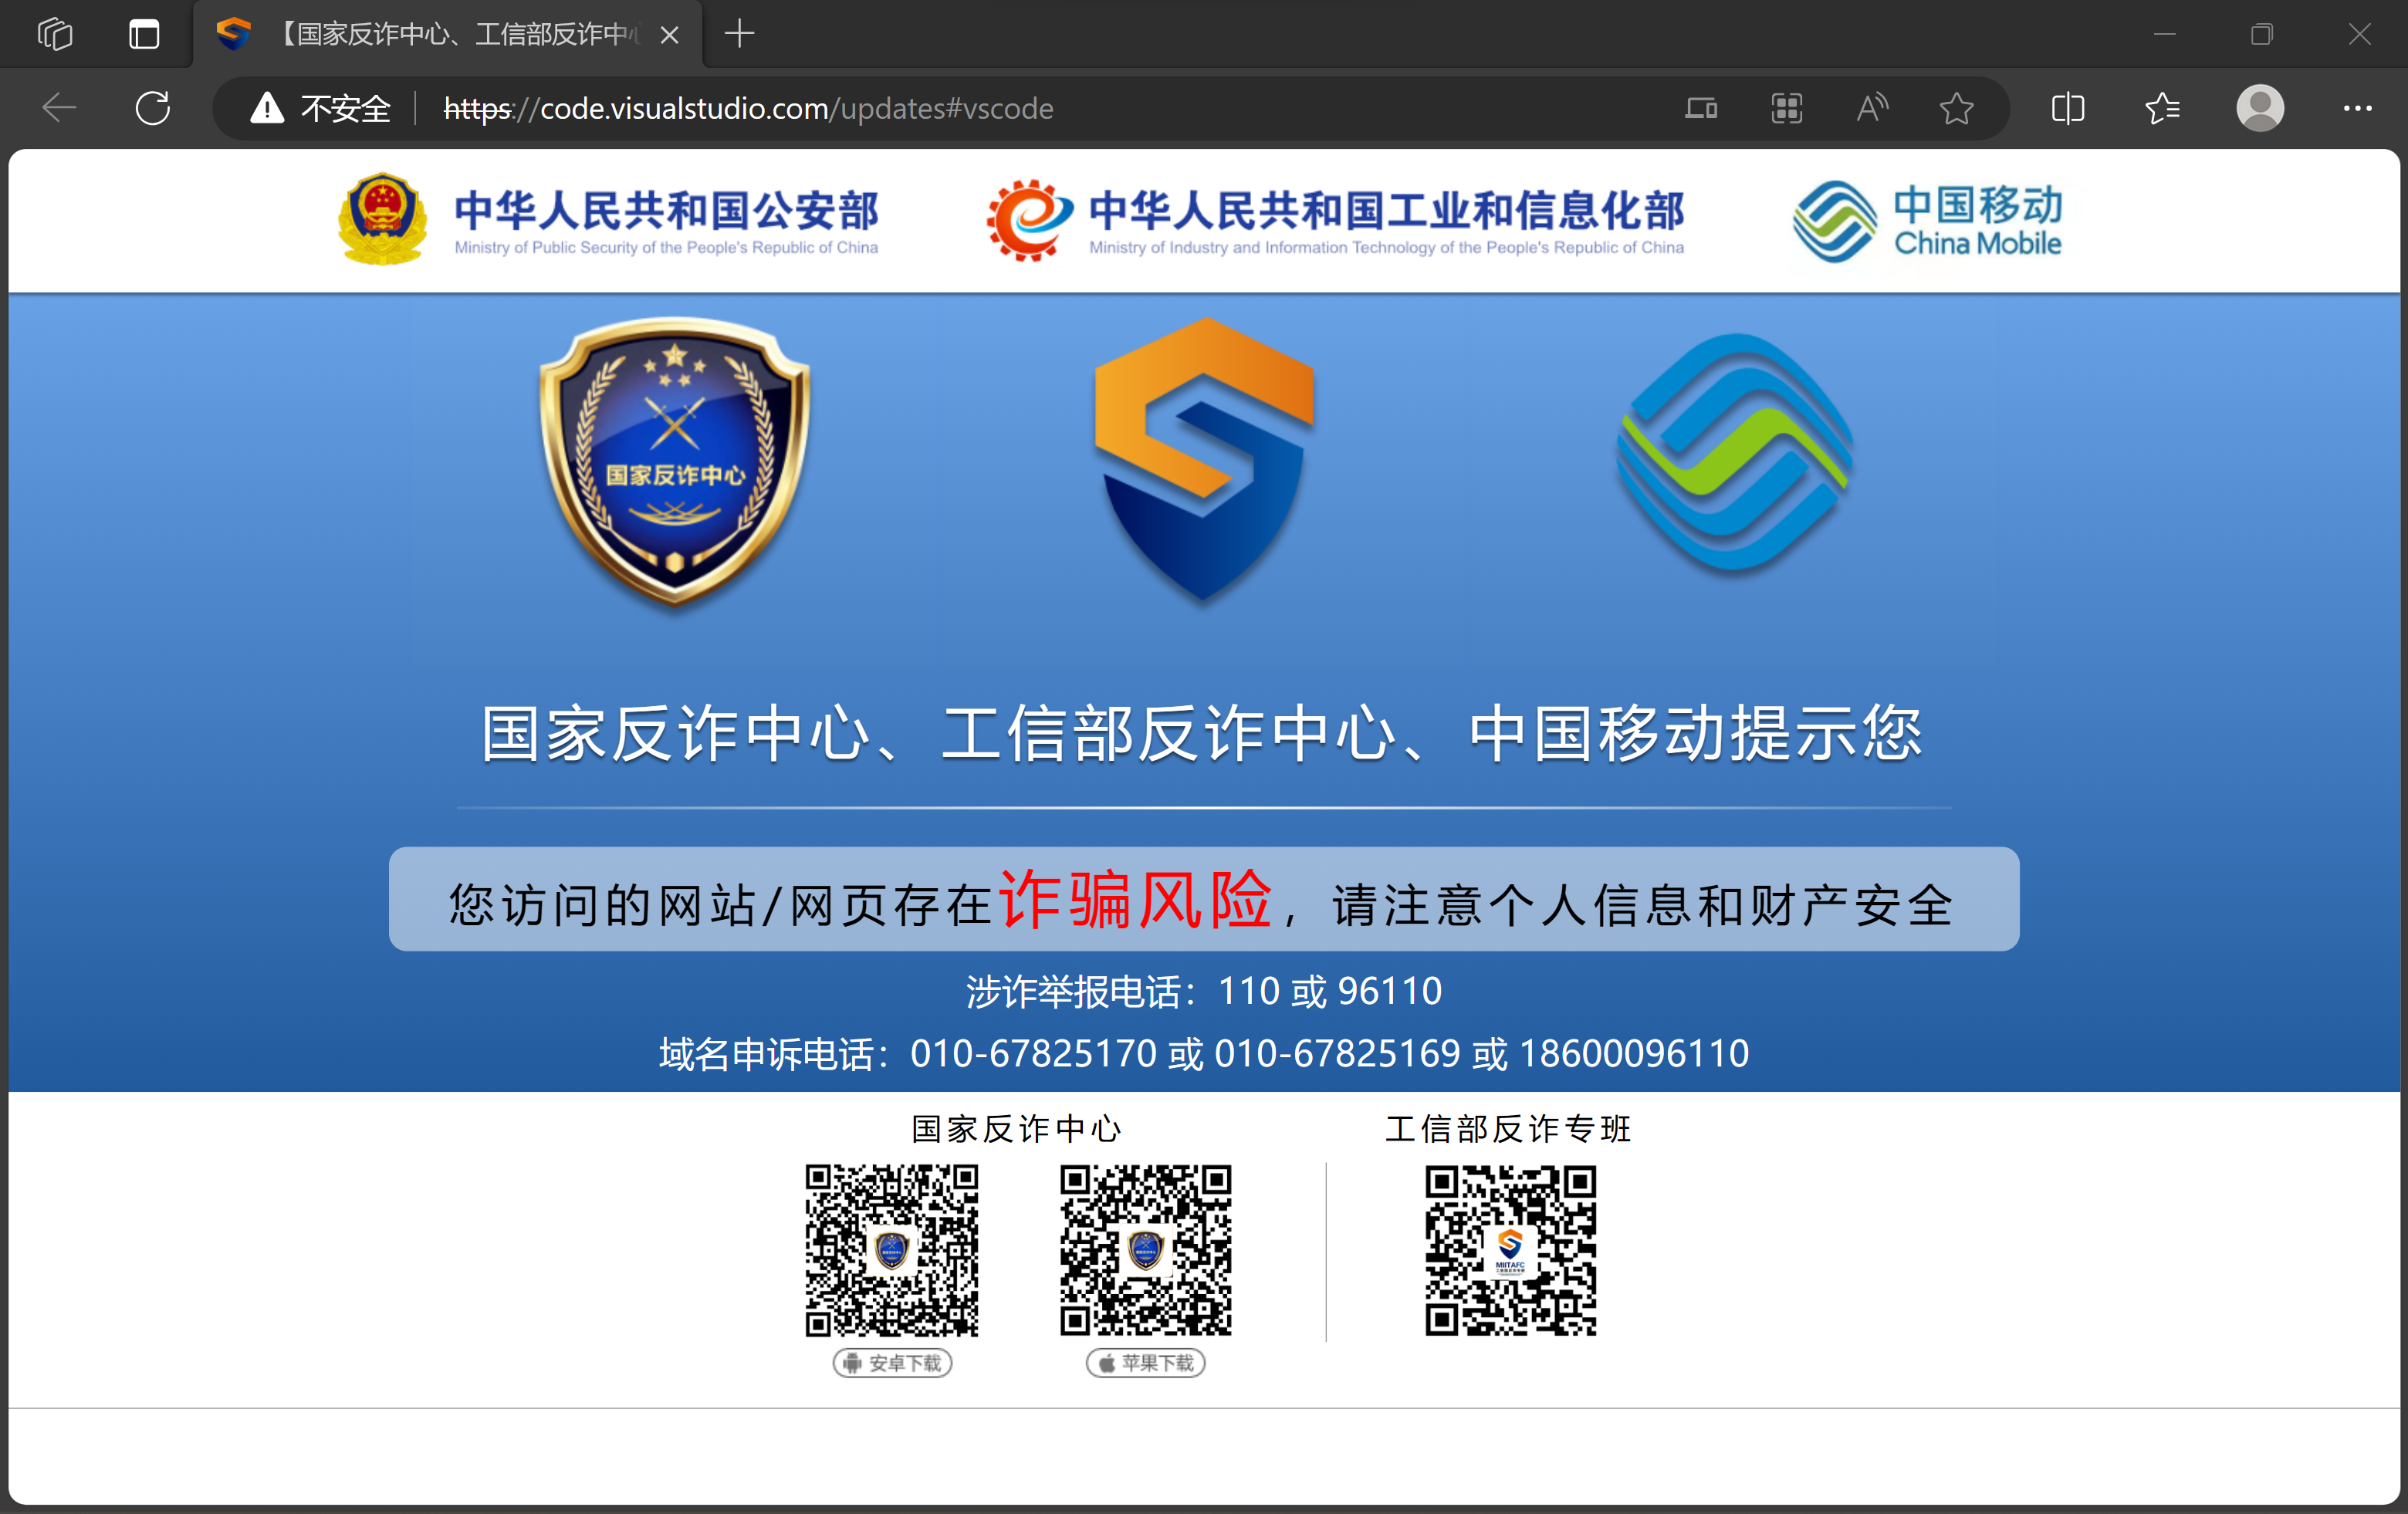Image resolution: width=2408 pixels, height=1514 pixels.
Task: Click the 工信部反诈专班 label
Action: point(1509,1129)
